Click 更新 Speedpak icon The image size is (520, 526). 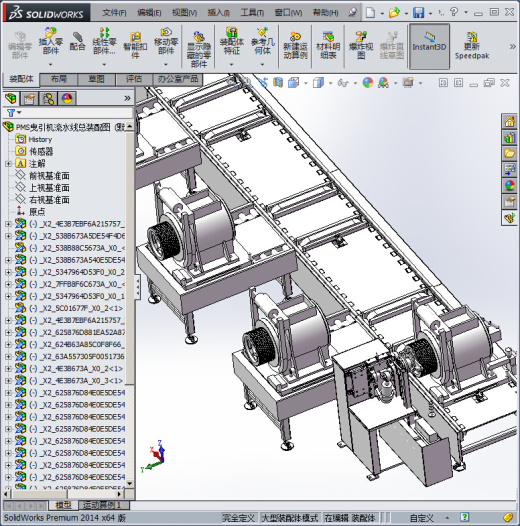pyautogui.click(x=472, y=46)
